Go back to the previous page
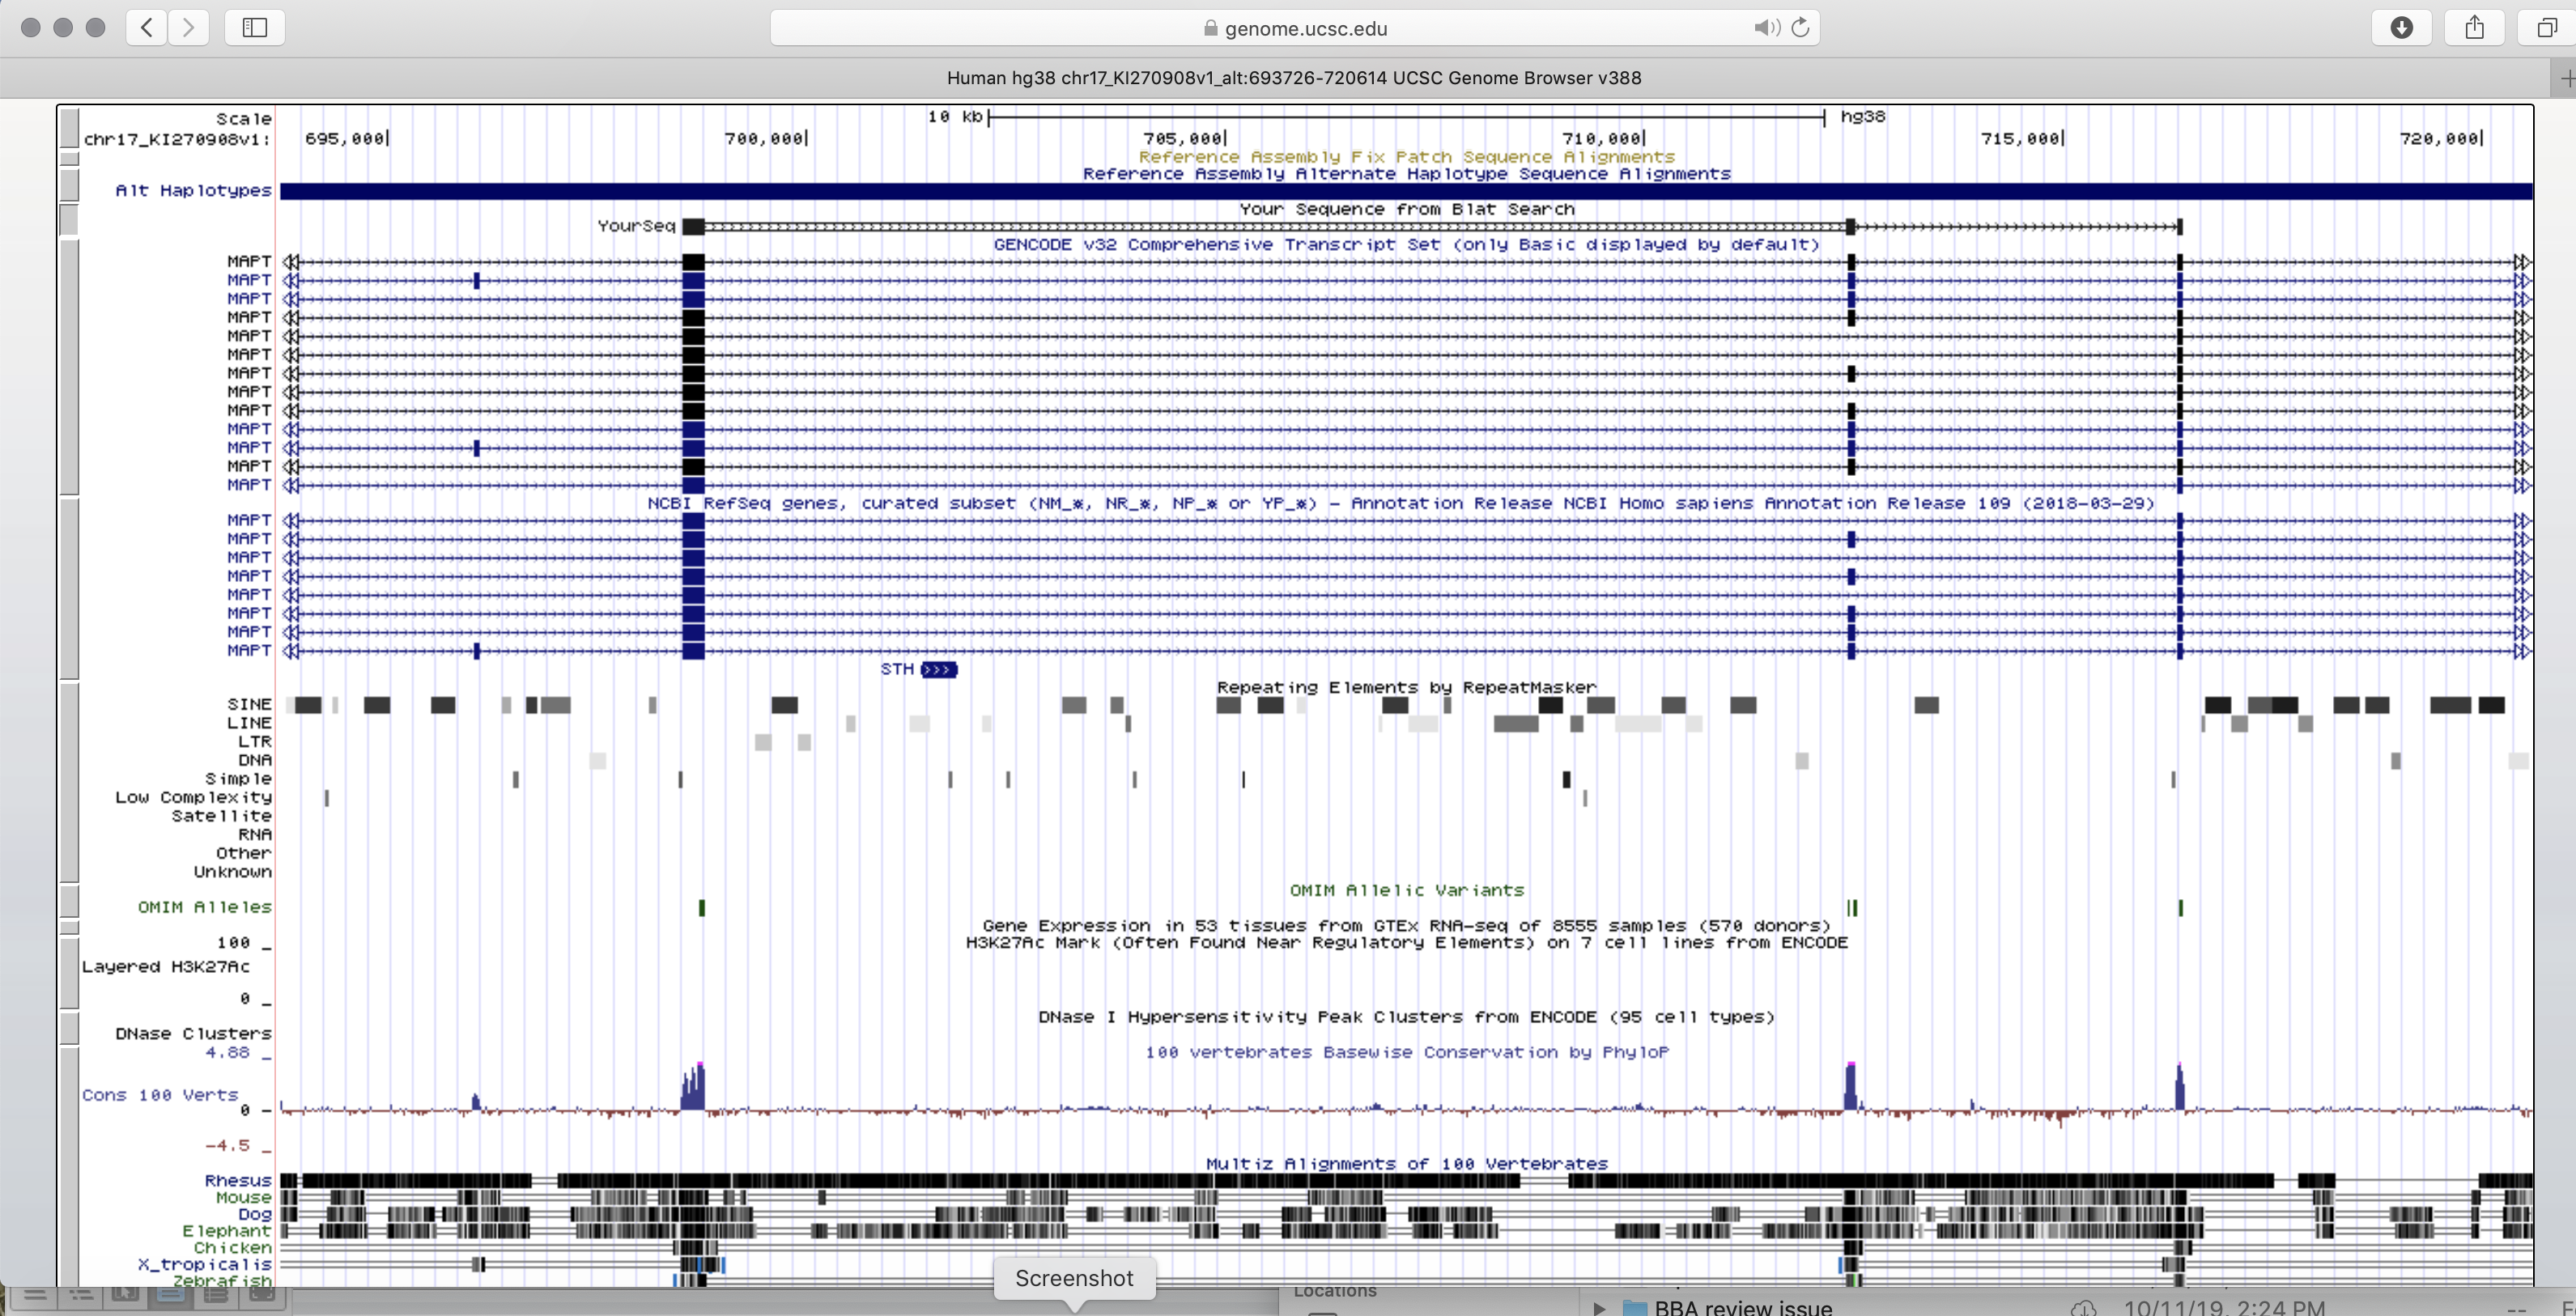This screenshot has height=1316, width=2576. (x=146, y=27)
